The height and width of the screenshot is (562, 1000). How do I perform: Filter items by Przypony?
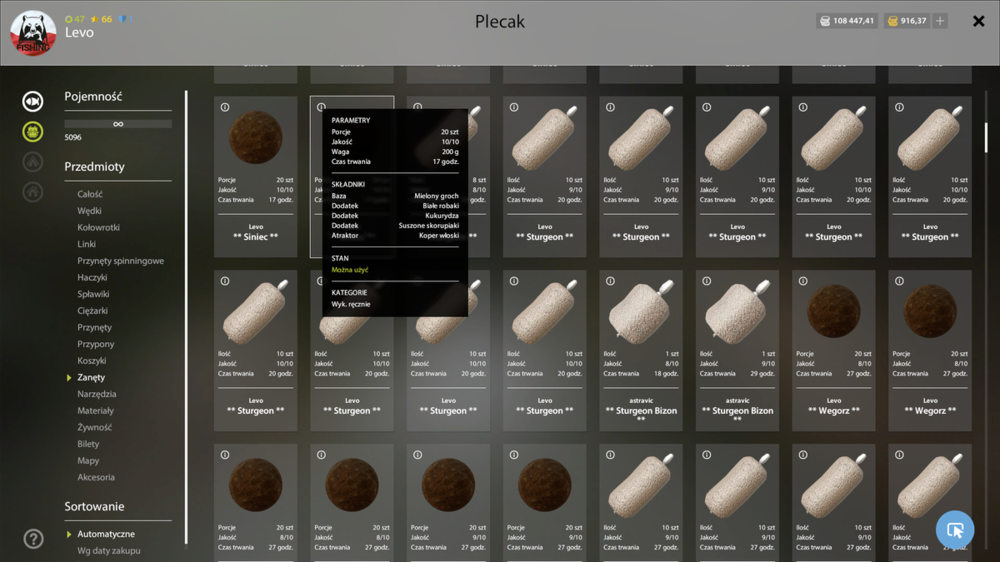(96, 344)
